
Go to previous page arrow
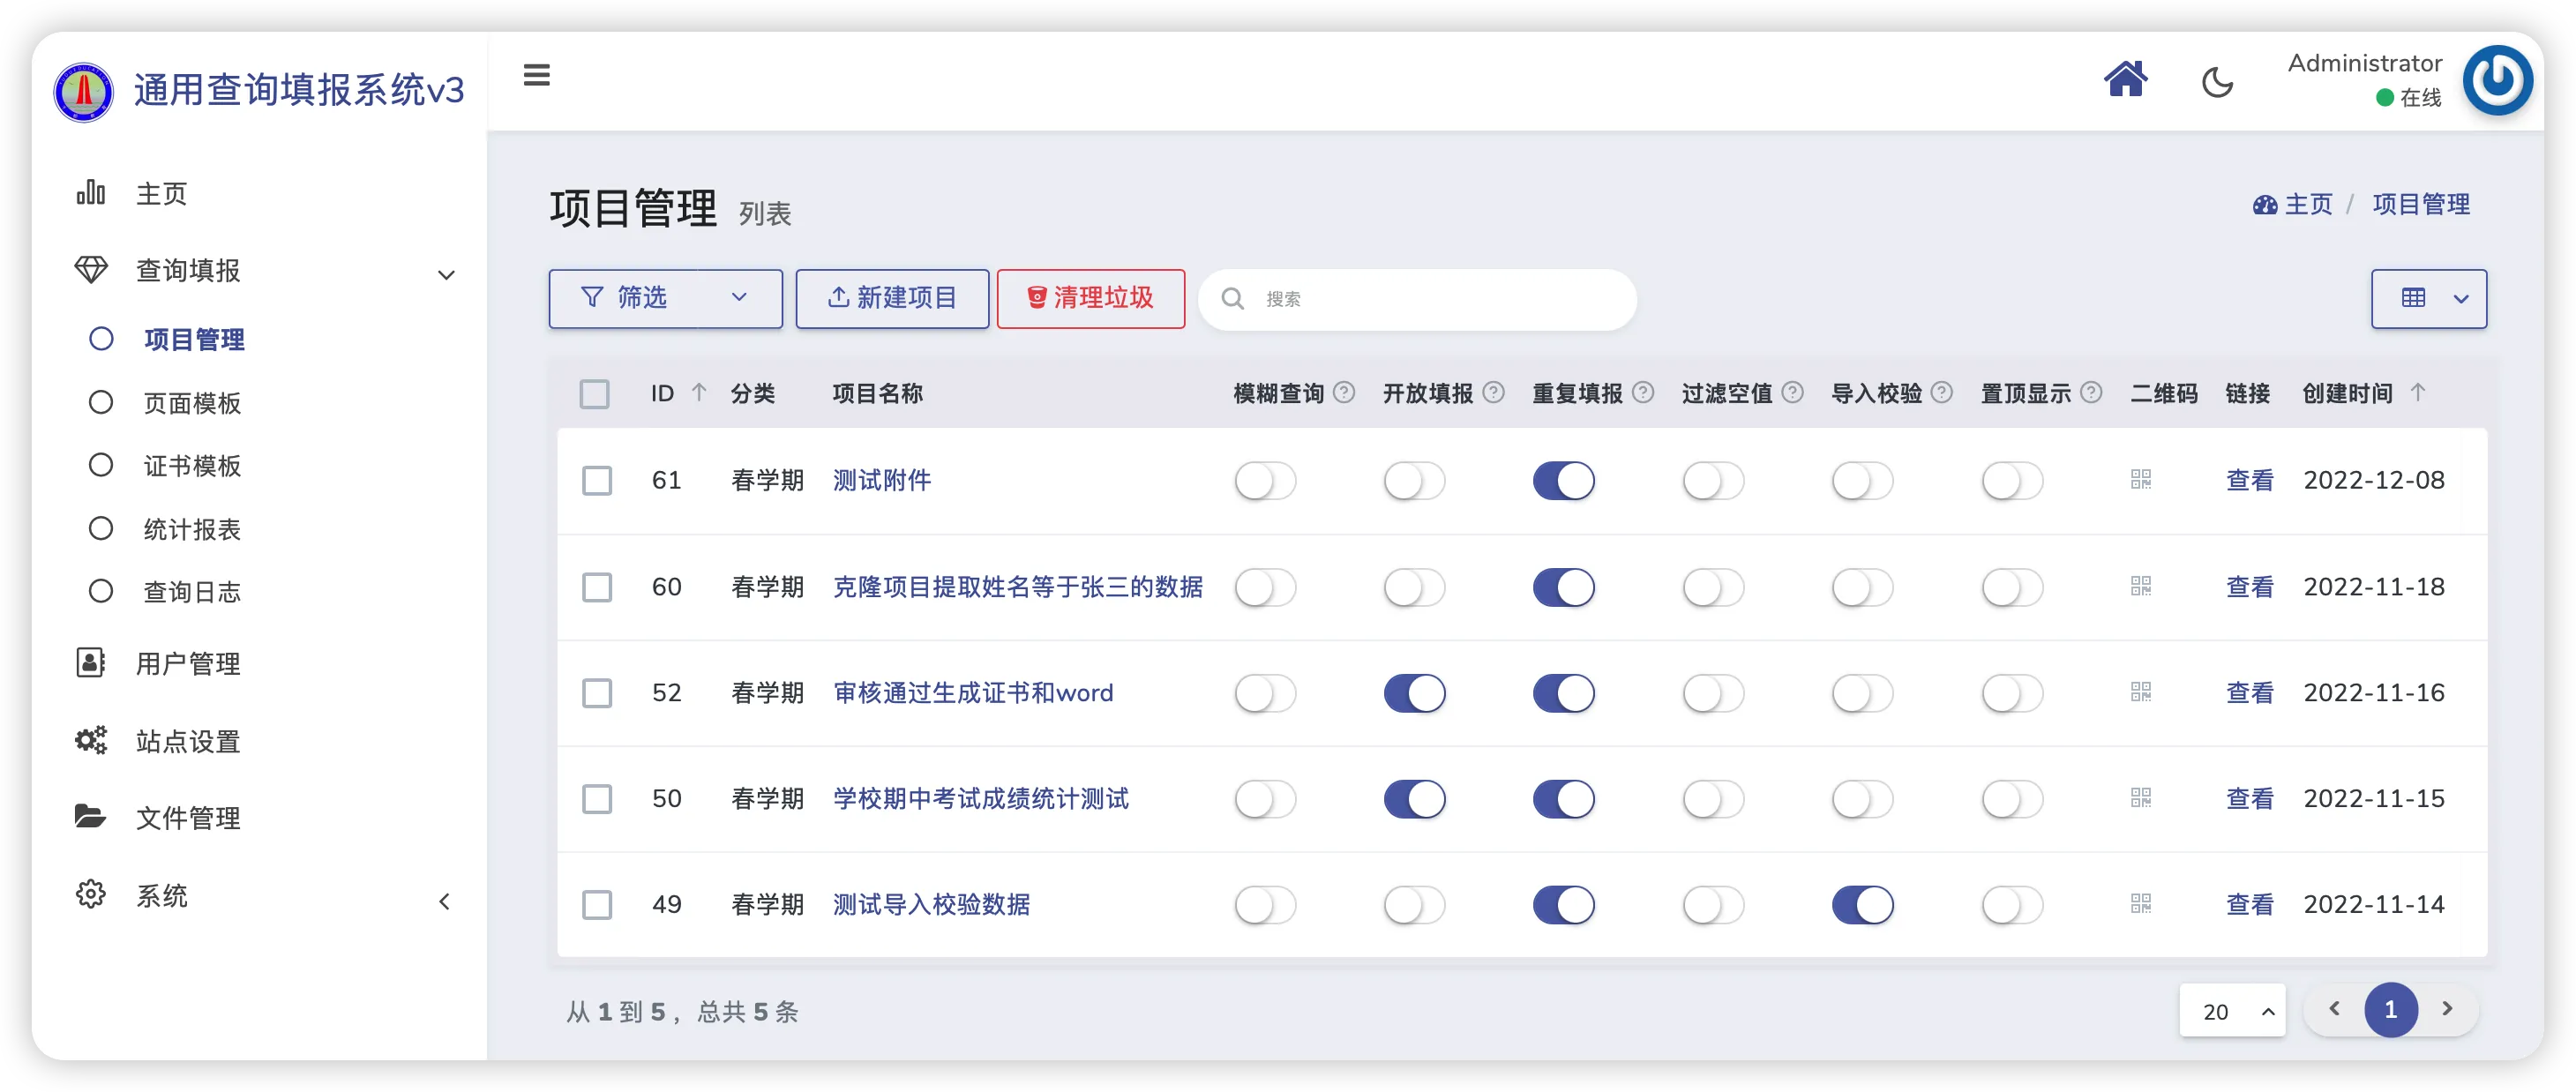pyautogui.click(x=2334, y=1009)
